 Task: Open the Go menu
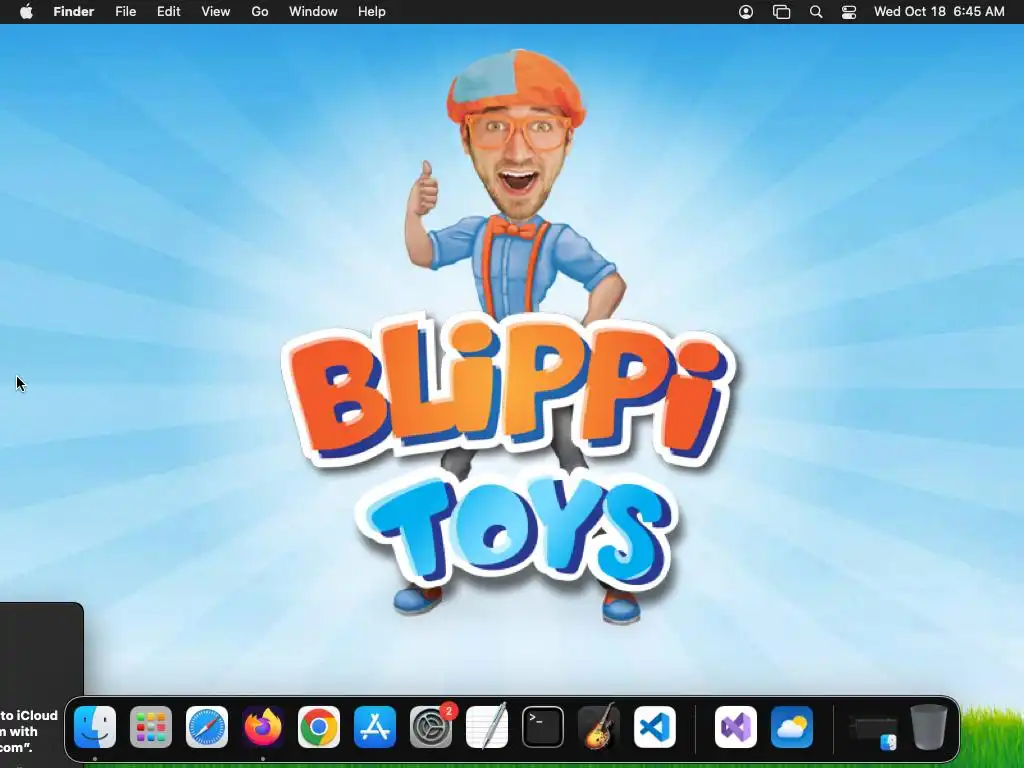pyautogui.click(x=260, y=12)
